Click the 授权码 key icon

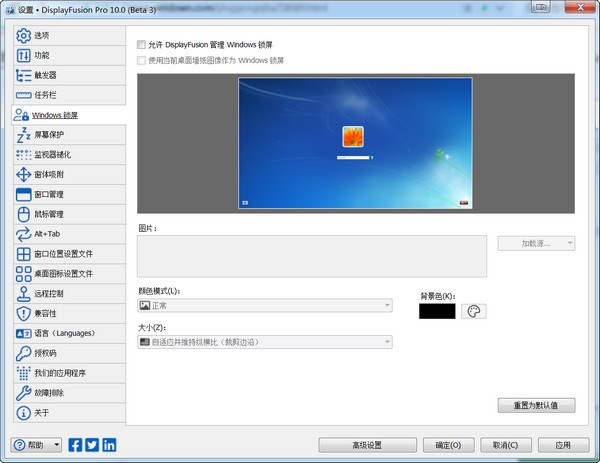23,354
